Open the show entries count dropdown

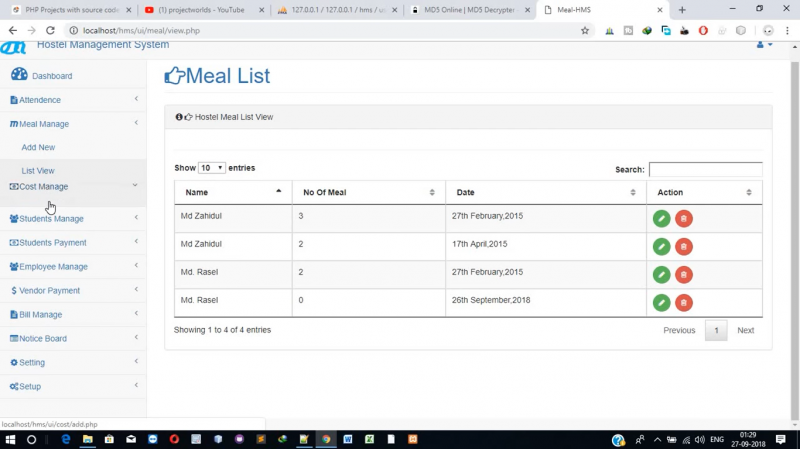[x=211, y=168]
